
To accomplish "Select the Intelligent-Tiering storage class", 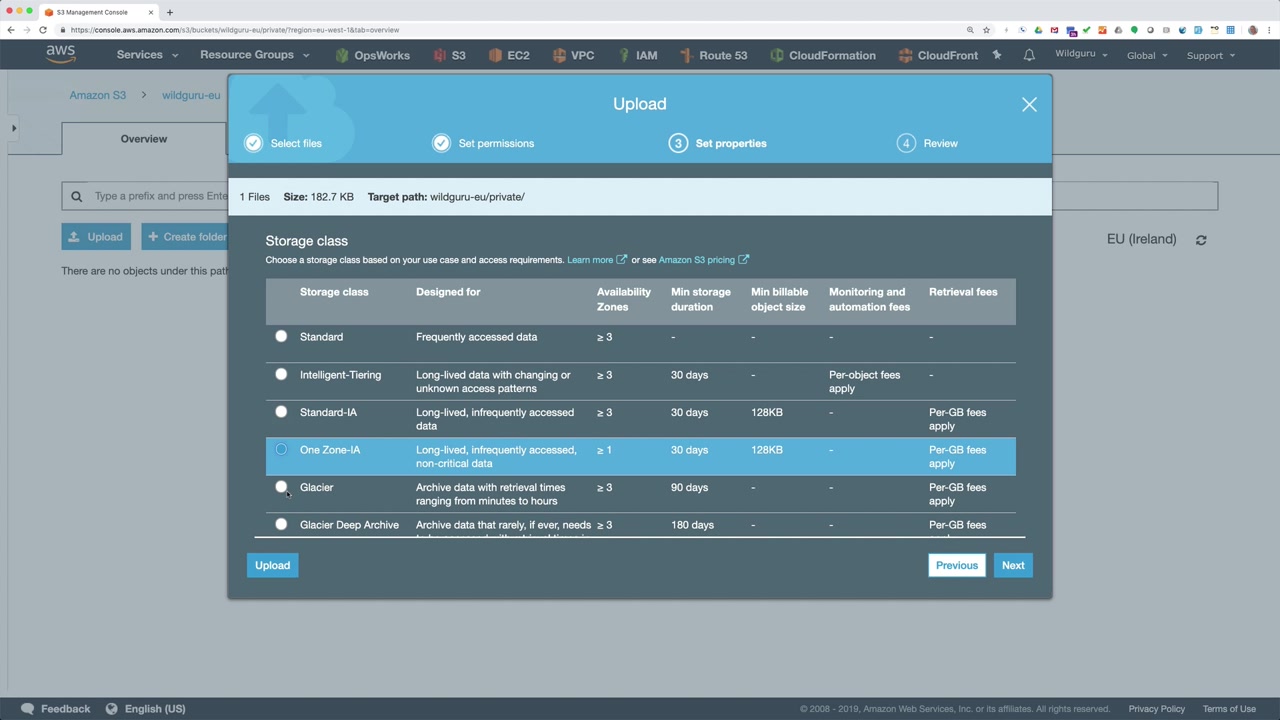I will [281, 375].
